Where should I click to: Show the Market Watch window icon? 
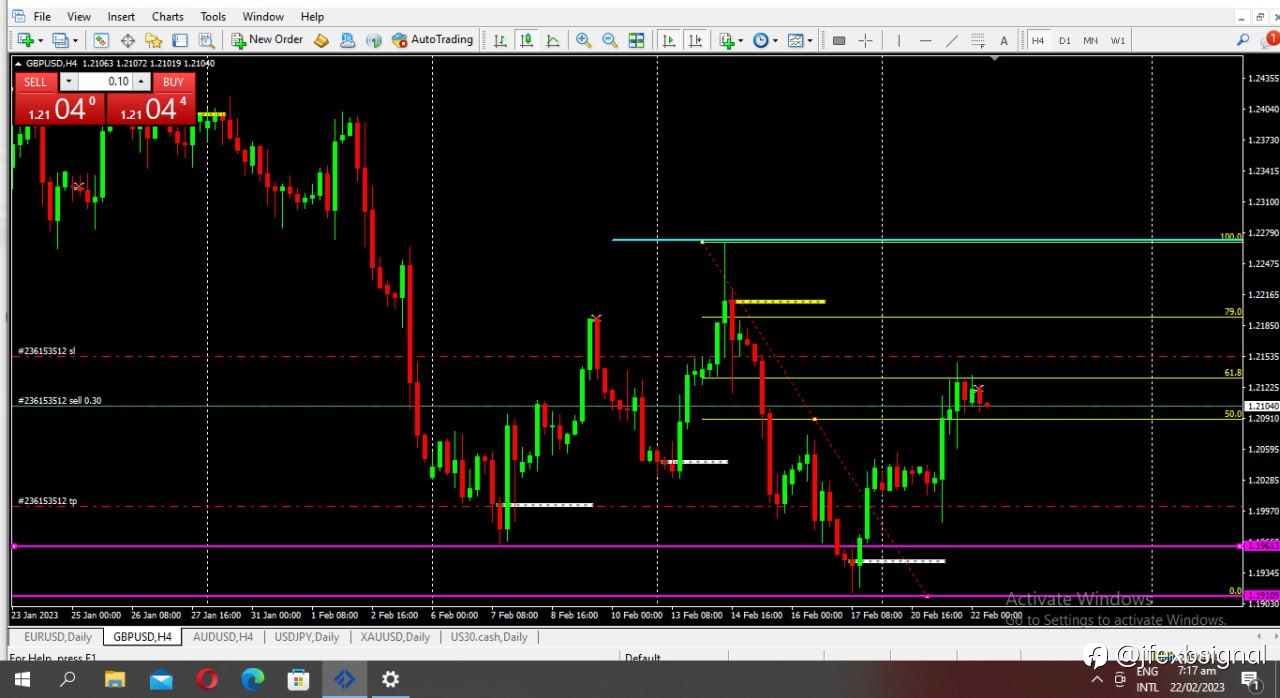[x=101, y=40]
